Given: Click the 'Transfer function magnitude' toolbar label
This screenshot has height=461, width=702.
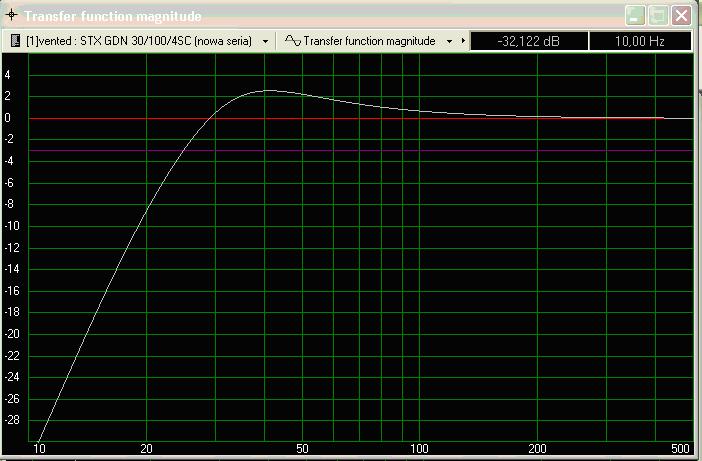Looking at the screenshot, I should [369, 41].
